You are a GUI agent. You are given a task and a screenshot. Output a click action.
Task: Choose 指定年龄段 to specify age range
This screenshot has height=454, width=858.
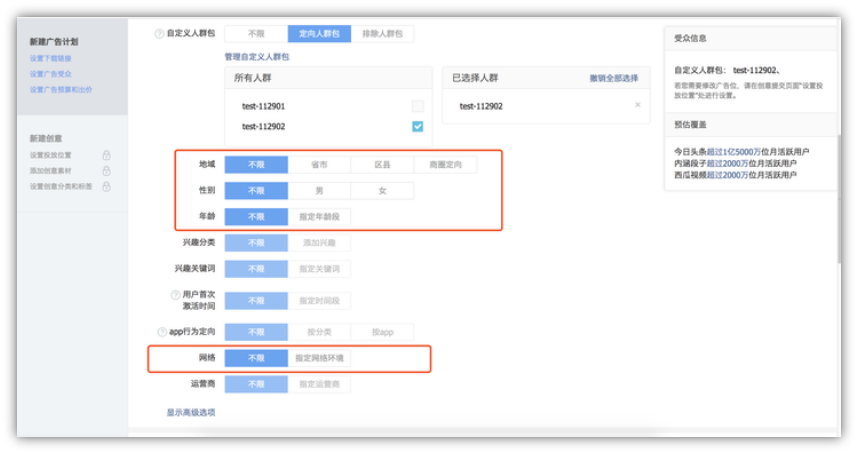pos(319,216)
